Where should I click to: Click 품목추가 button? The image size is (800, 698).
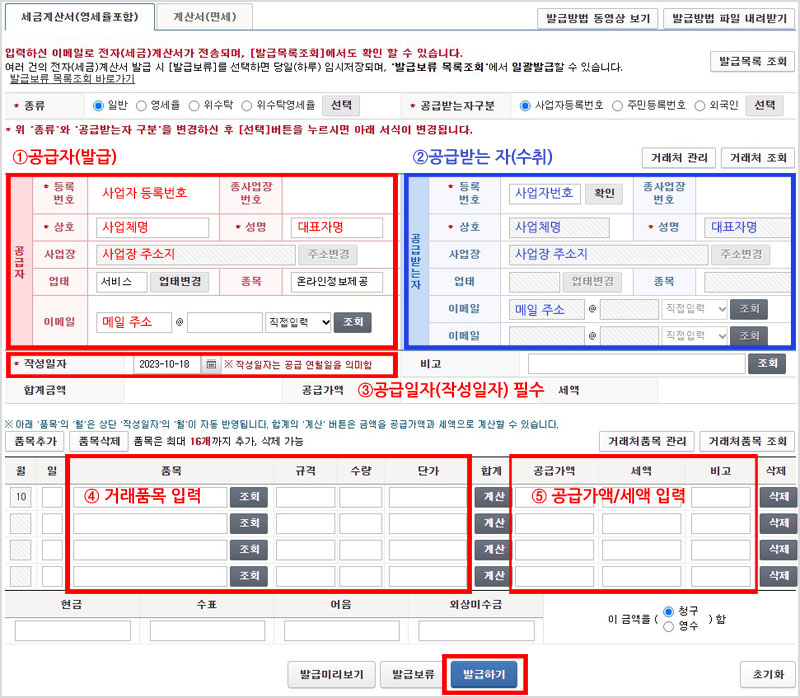click(35, 441)
